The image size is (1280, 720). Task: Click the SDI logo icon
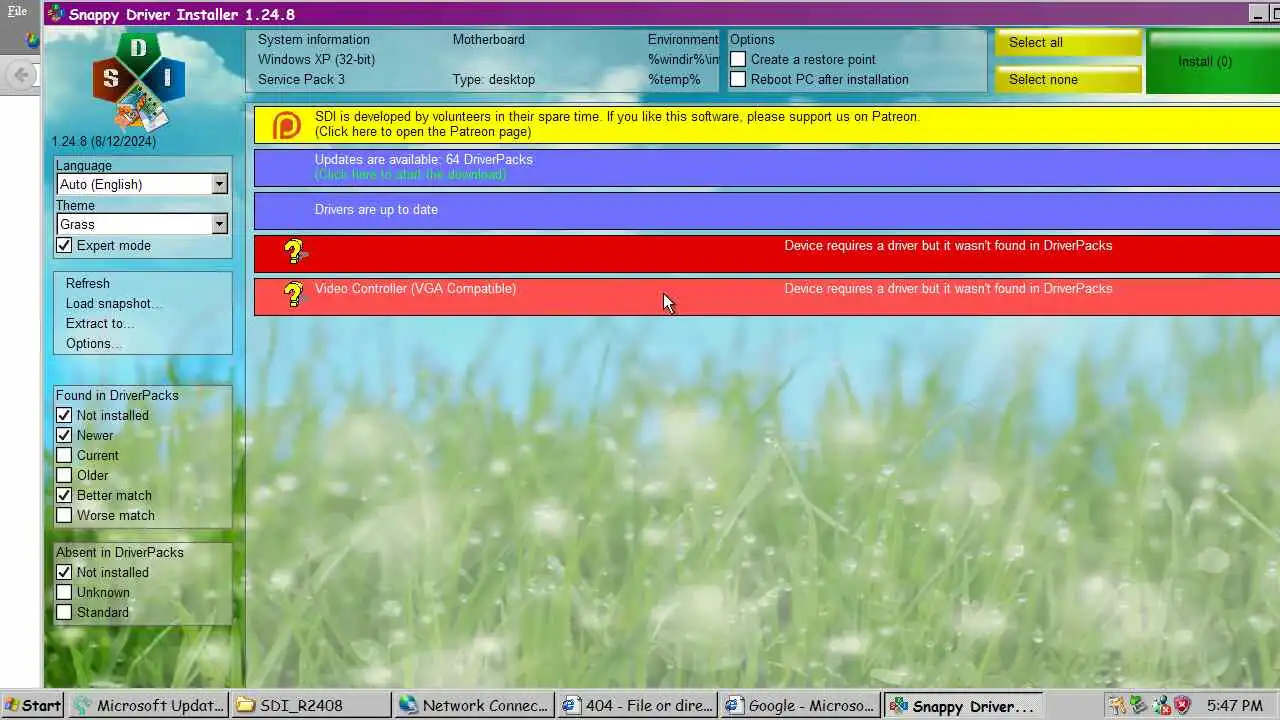pos(139,82)
